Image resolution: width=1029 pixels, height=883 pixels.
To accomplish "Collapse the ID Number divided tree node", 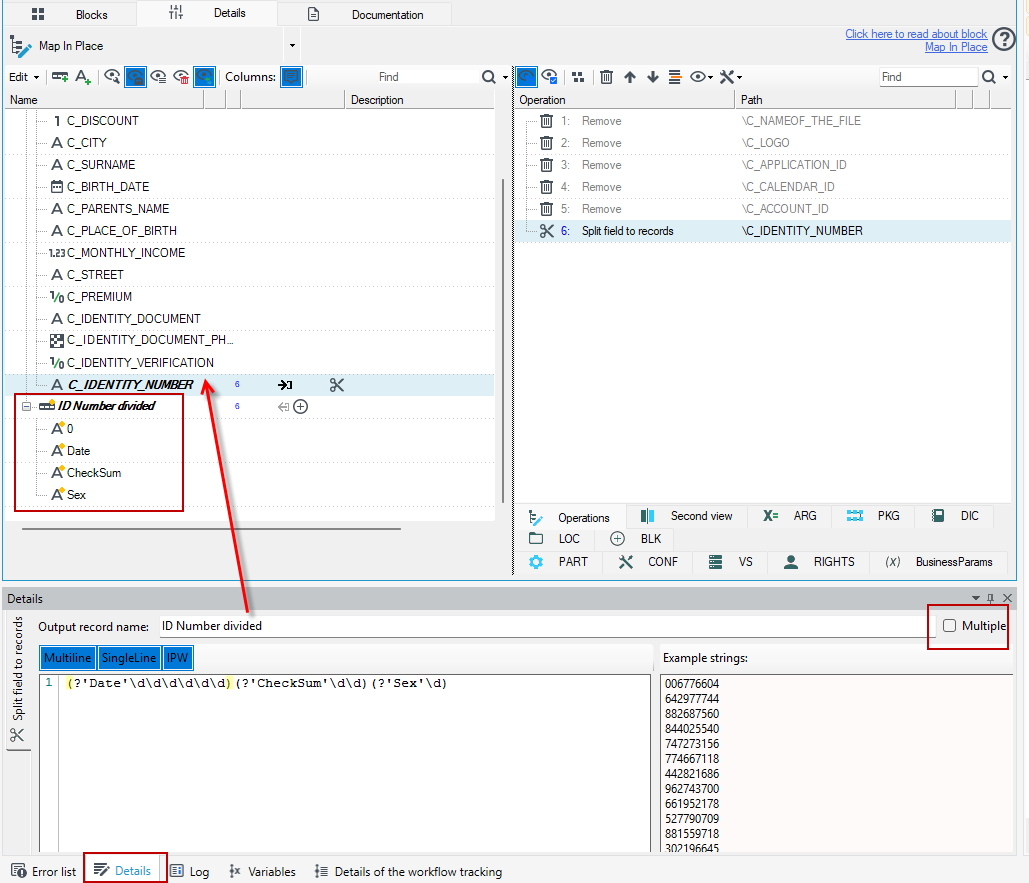I will 26,406.
